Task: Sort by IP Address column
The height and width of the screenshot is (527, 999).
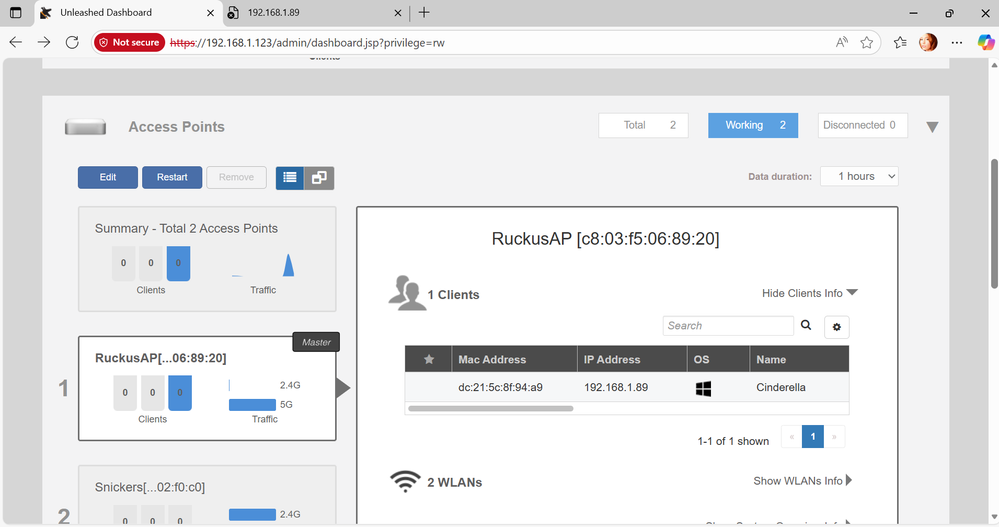Action: point(632,359)
